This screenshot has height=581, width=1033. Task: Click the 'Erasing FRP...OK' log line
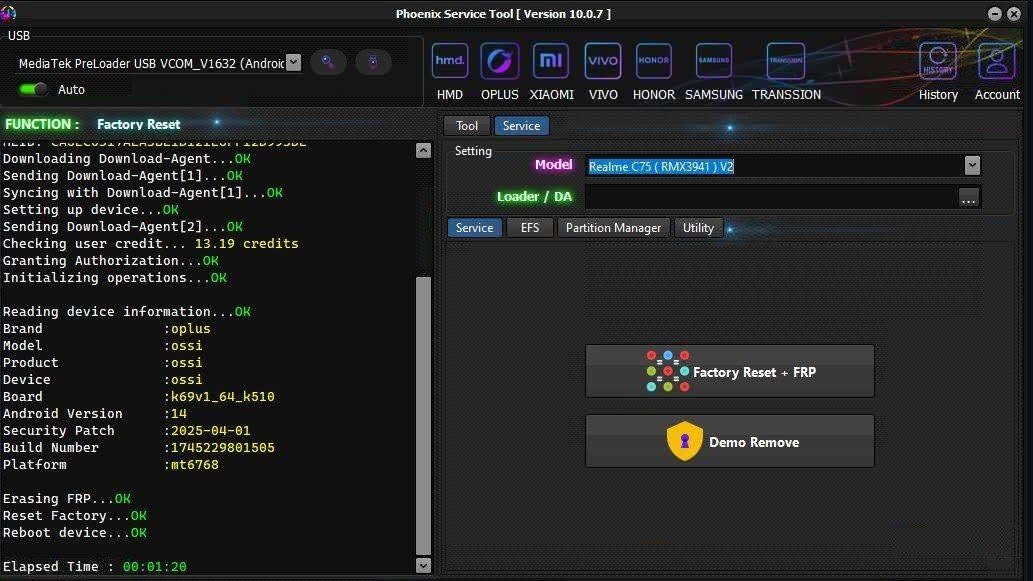coord(67,499)
